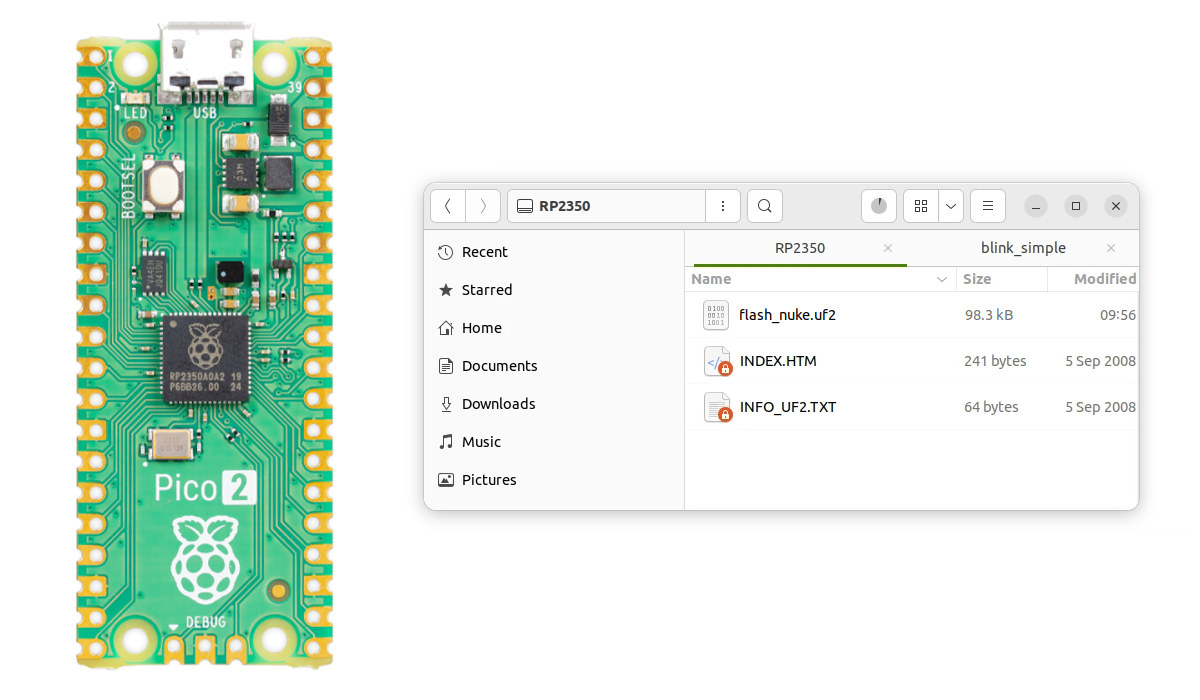Close the blink_simple tab
1200x700 pixels.
coord(1111,248)
